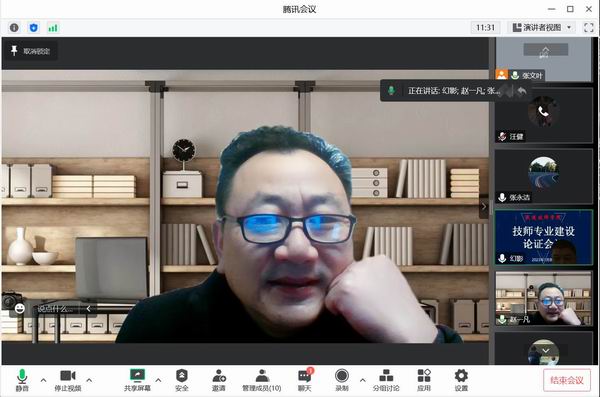
Task: Click the 结束会议 end meeting button
Action: point(567,380)
